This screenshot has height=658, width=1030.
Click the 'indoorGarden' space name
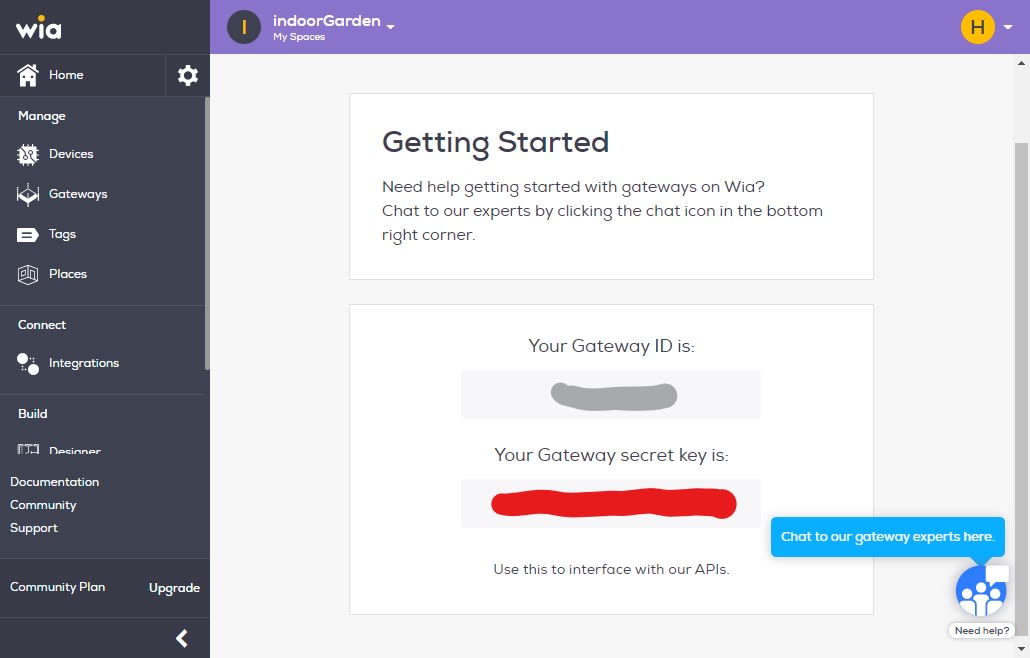pos(326,21)
